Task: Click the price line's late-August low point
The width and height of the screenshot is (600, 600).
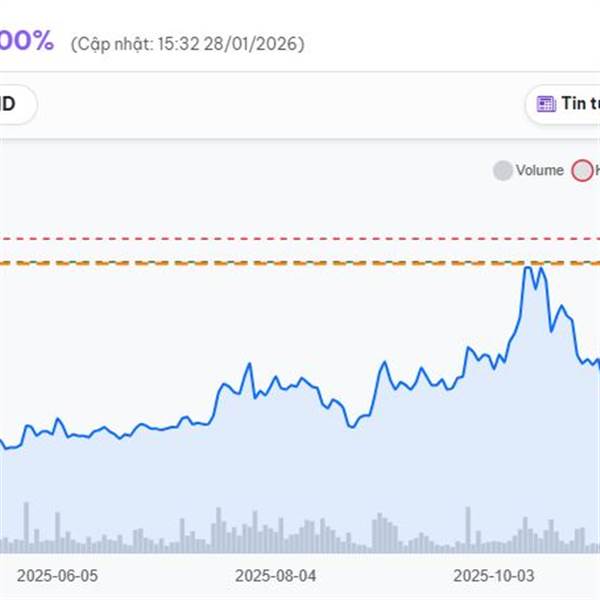Action: (x=351, y=427)
